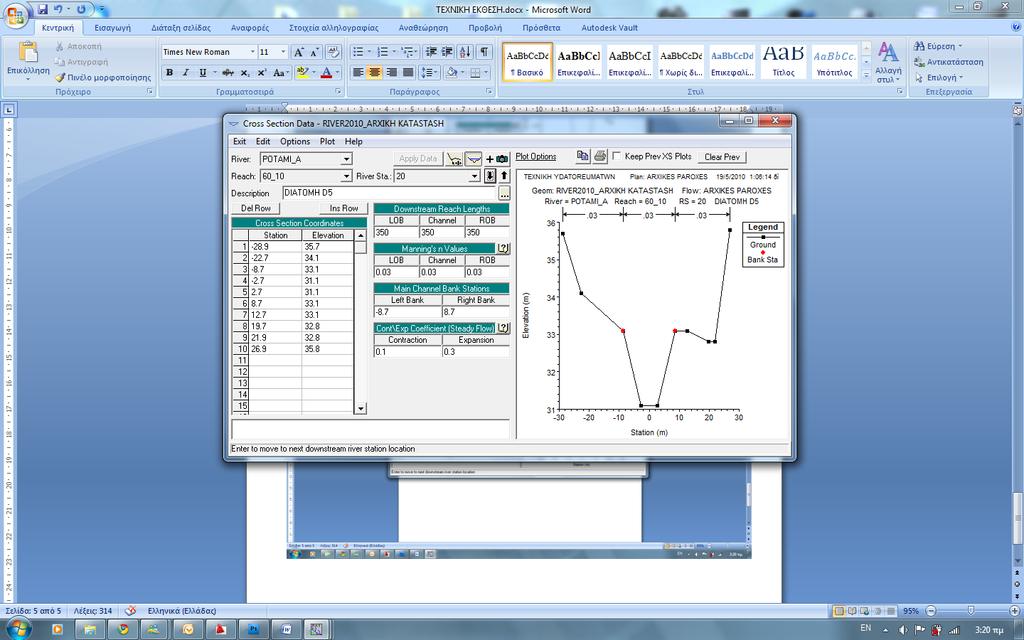Click the Description ellipsis button

click(x=504, y=193)
